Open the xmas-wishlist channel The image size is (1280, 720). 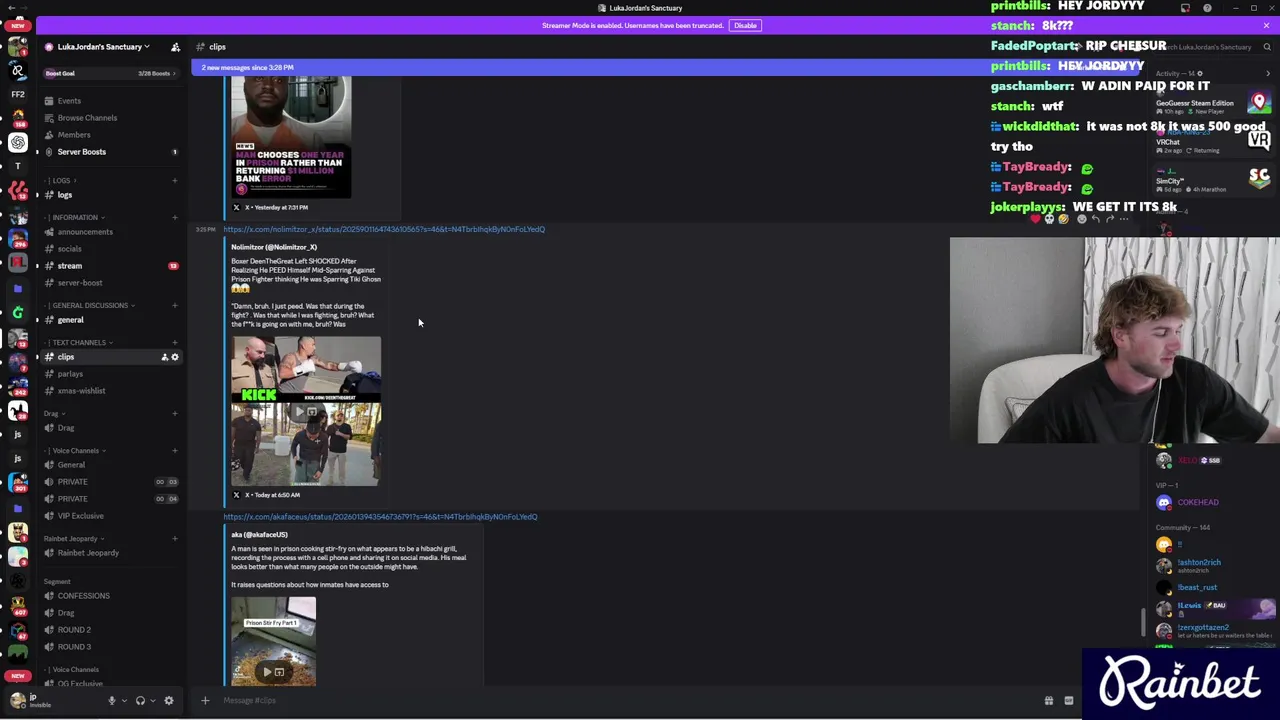(x=112, y=391)
